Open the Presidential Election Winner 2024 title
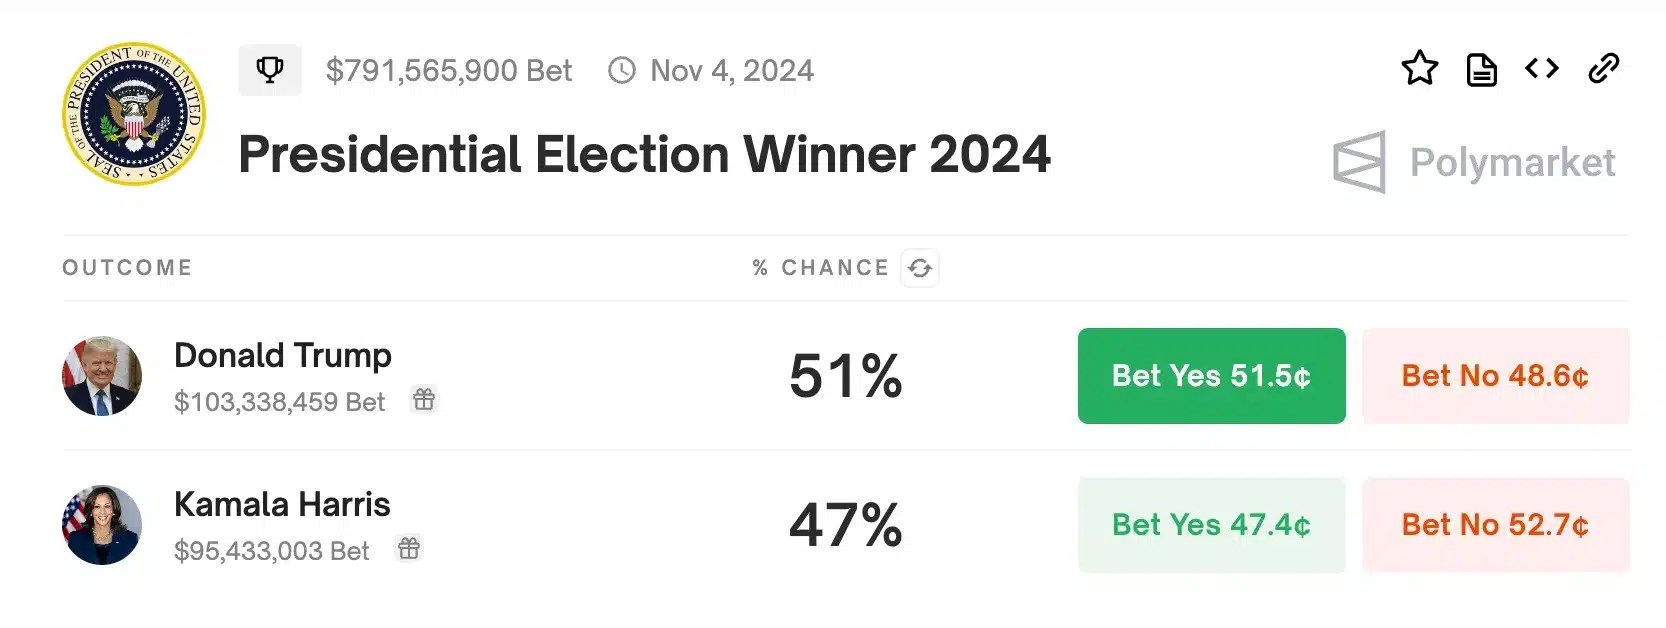Image resolution: width=1666 pixels, height=628 pixels. [x=644, y=155]
